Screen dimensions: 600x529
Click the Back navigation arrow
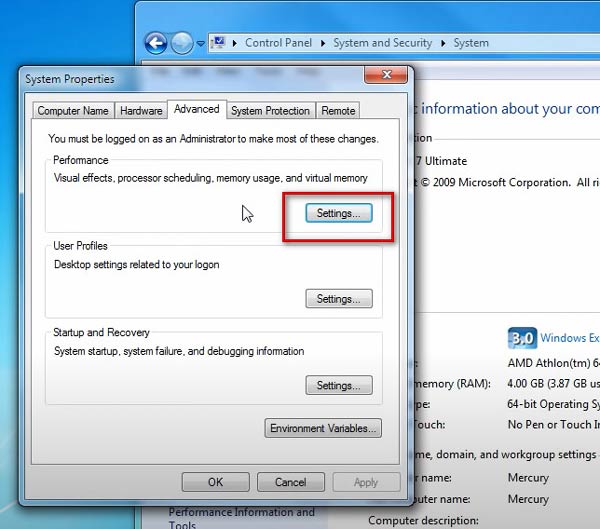[155, 43]
